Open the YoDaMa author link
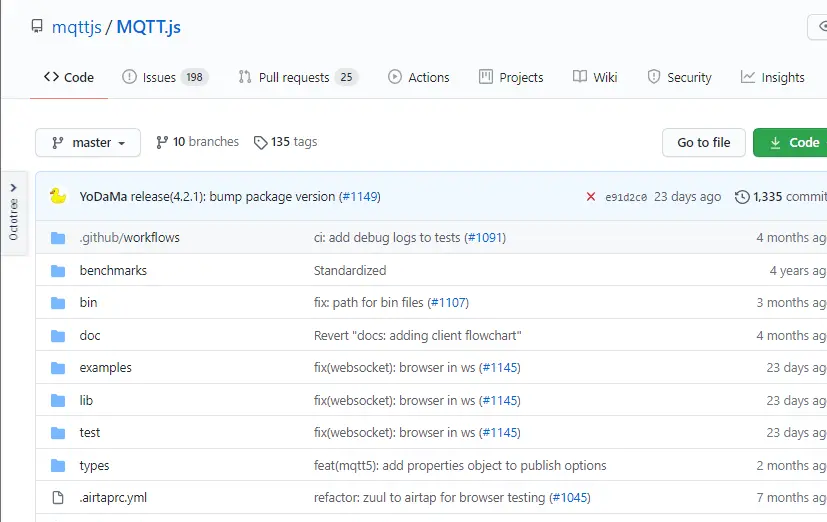 point(103,197)
